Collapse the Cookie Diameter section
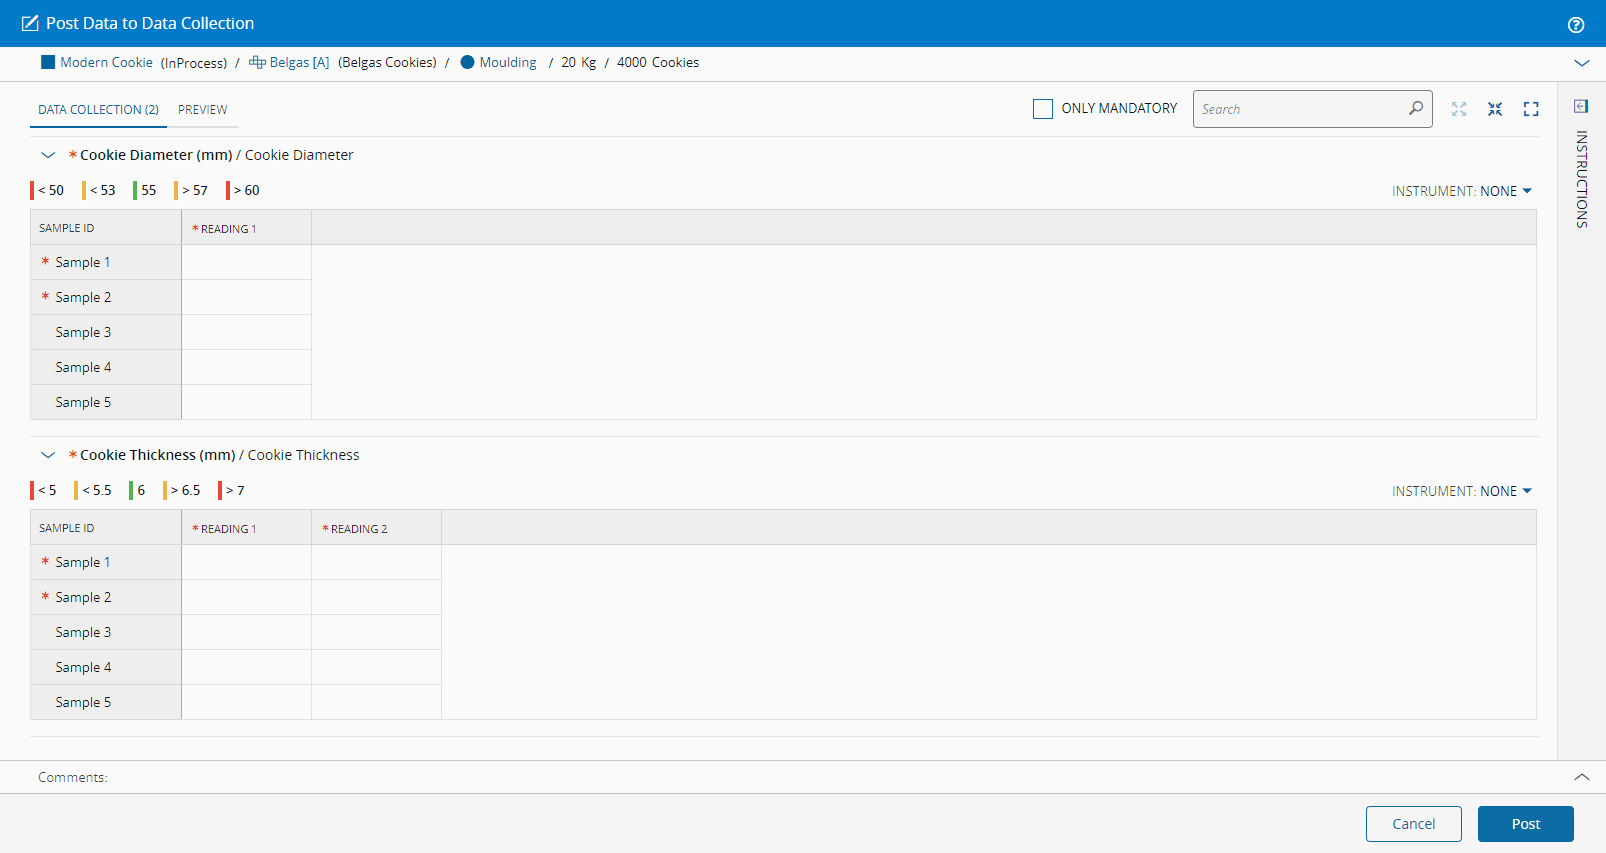1606x853 pixels. 48,155
